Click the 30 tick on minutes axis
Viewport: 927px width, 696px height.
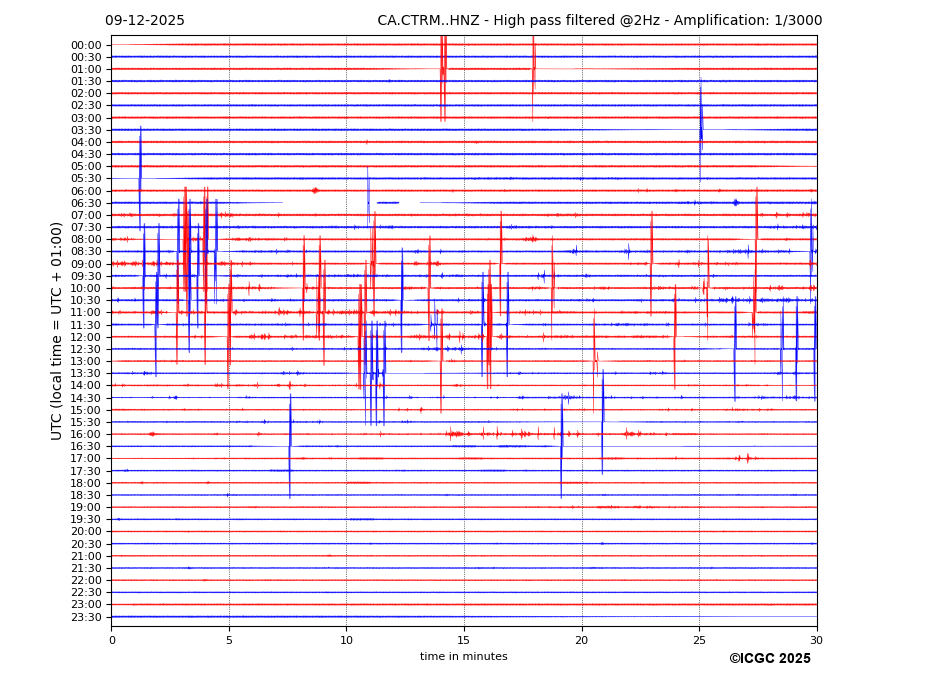click(817, 640)
